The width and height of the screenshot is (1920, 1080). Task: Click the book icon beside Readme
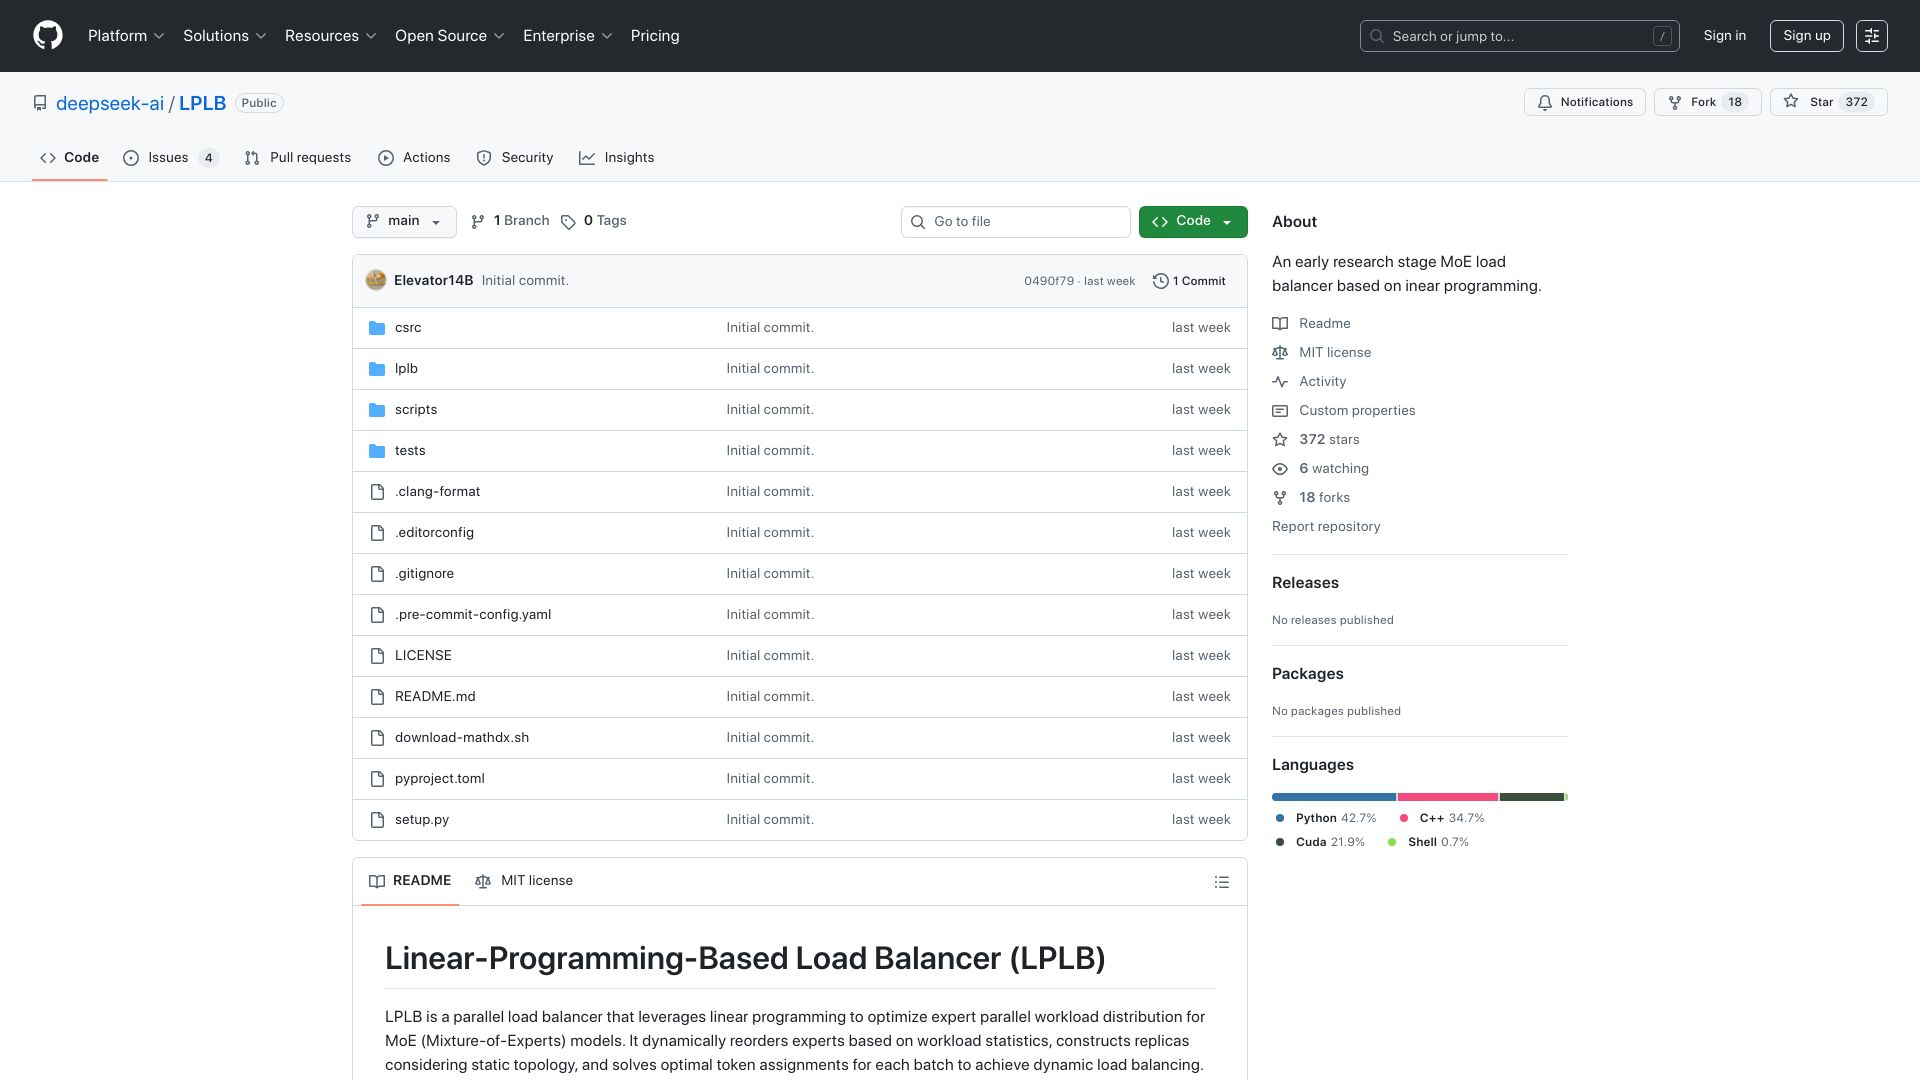click(x=1280, y=324)
